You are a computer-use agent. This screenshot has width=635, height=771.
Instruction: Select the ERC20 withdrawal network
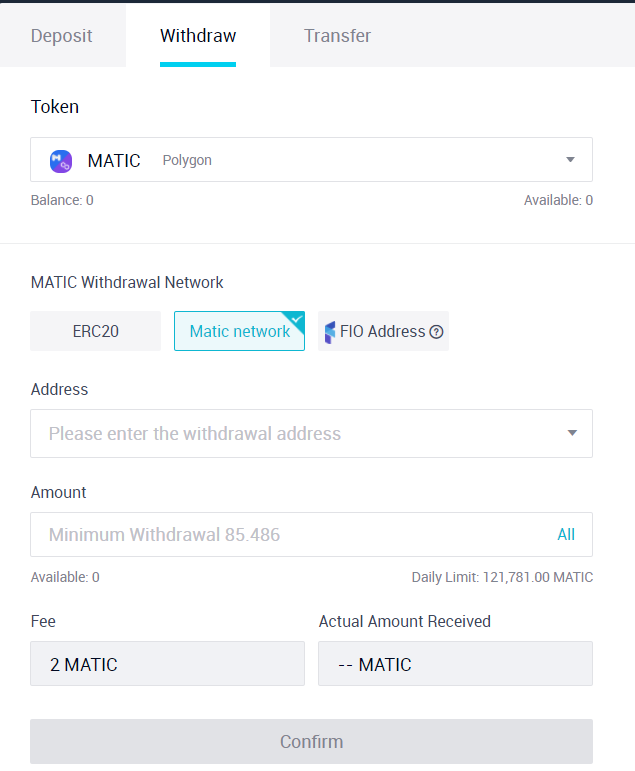pyautogui.click(x=95, y=331)
